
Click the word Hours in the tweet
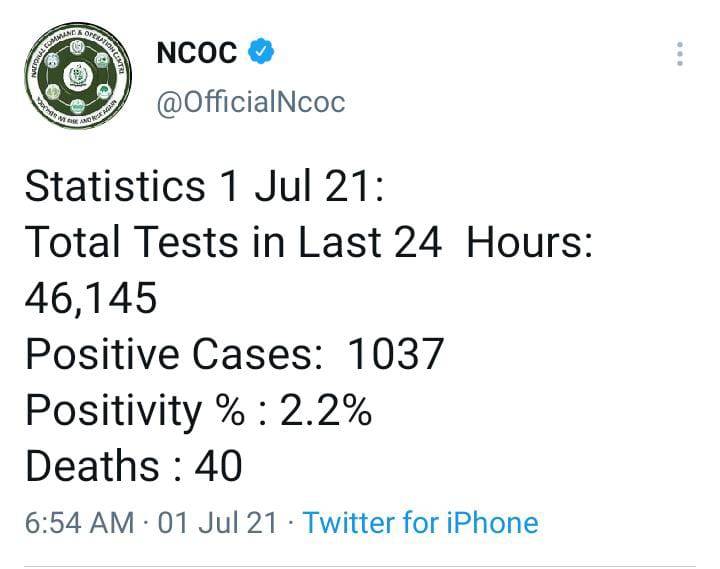pos(529,242)
